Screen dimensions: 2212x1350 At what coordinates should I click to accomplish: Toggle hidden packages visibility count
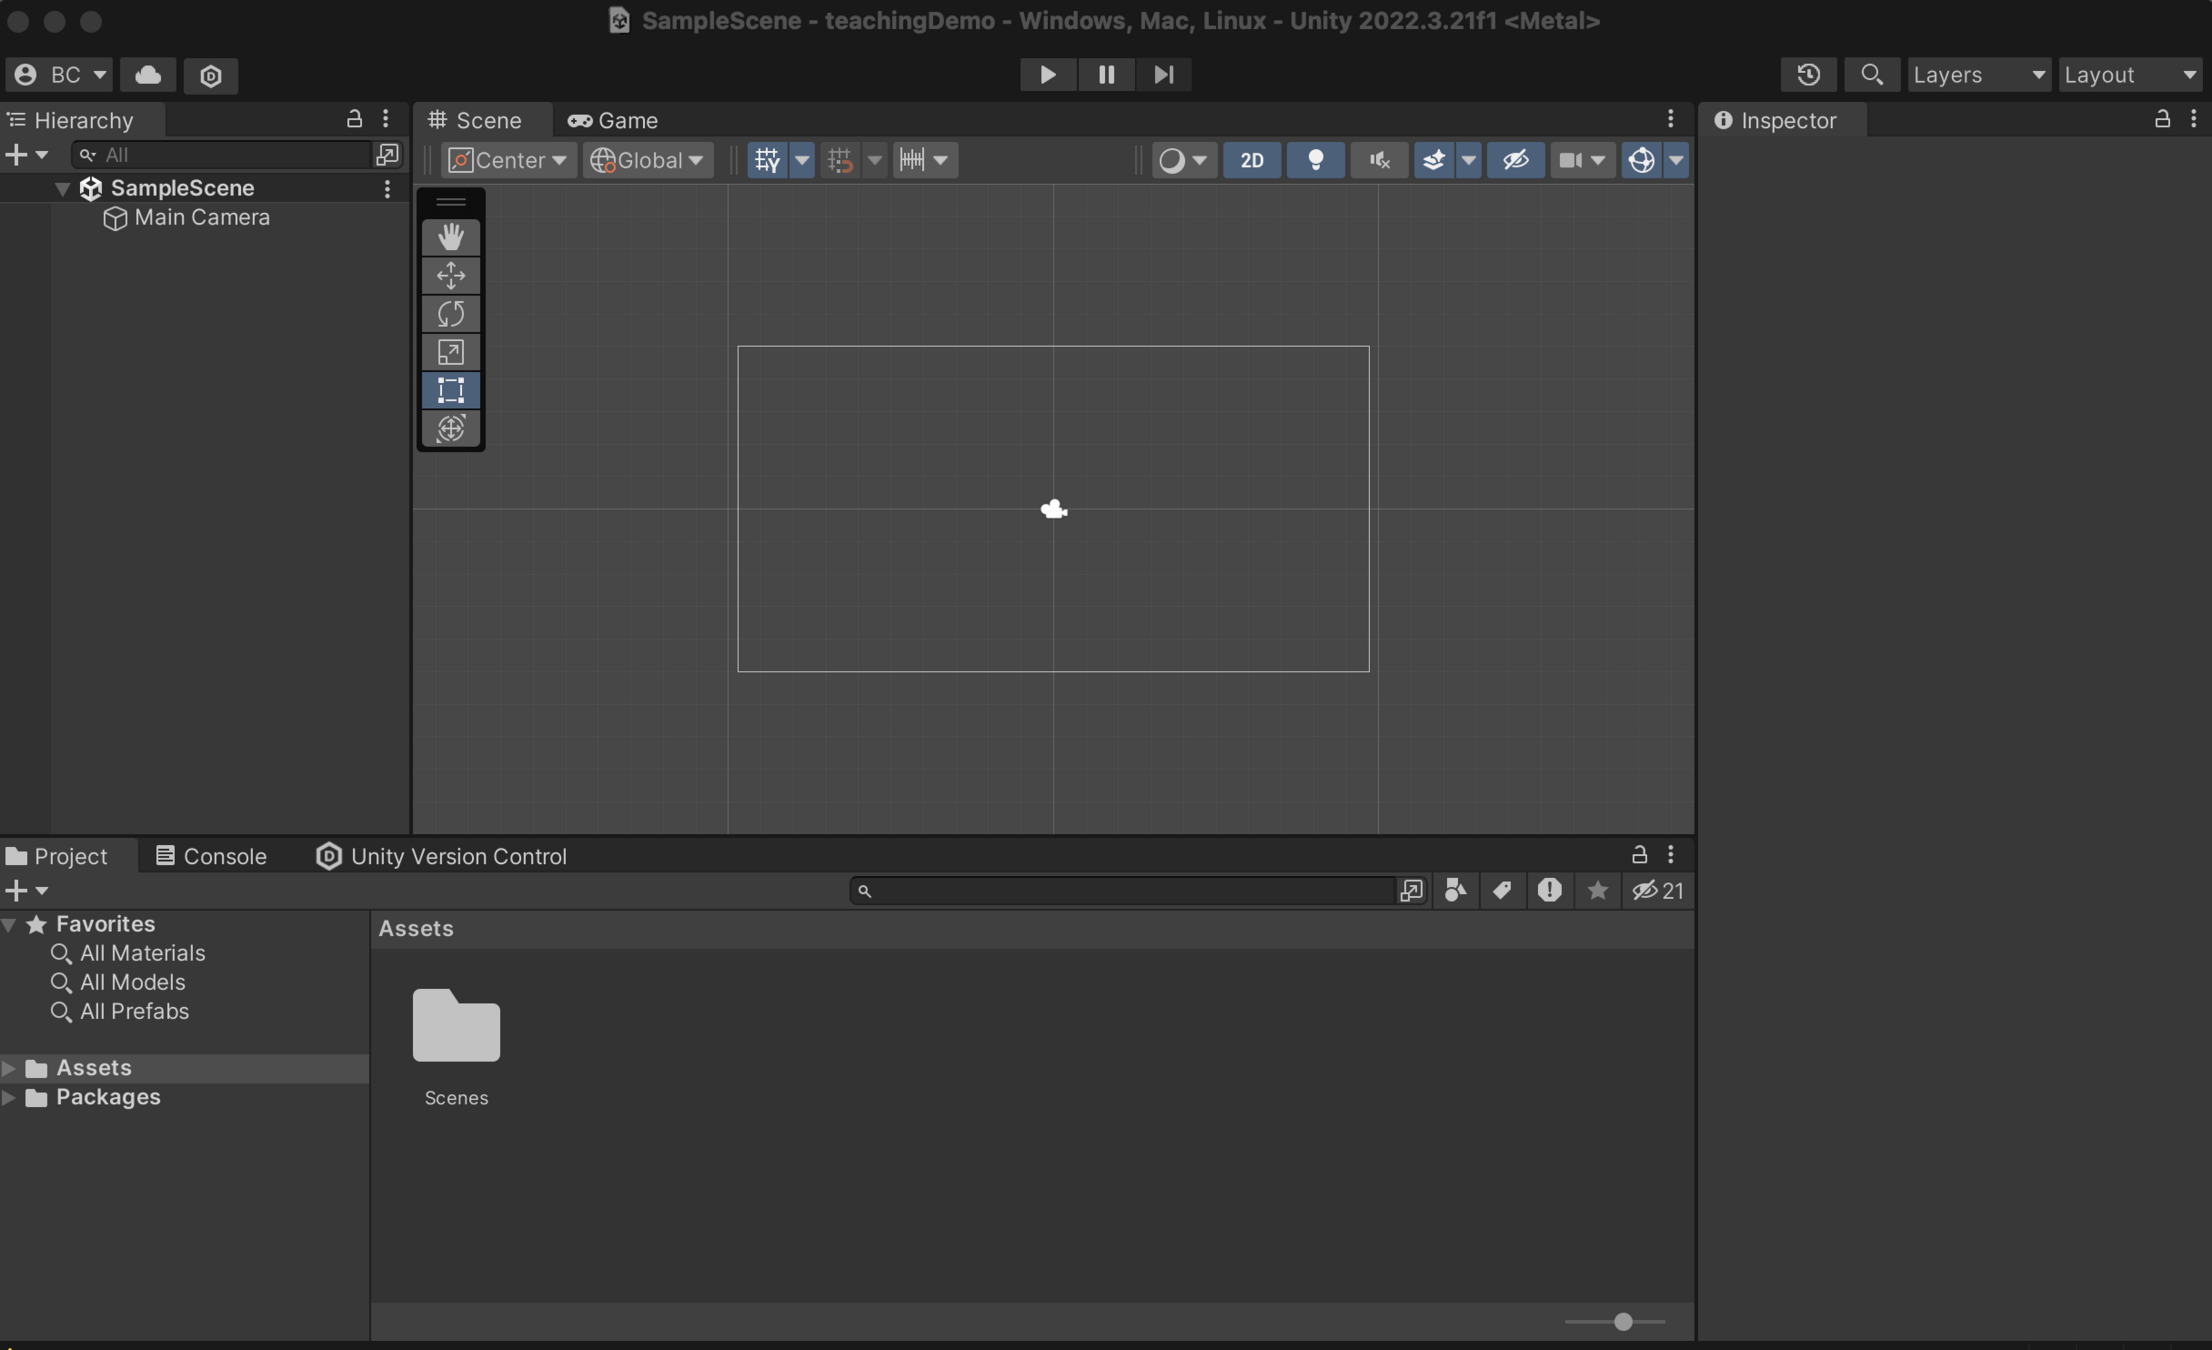pos(1657,891)
